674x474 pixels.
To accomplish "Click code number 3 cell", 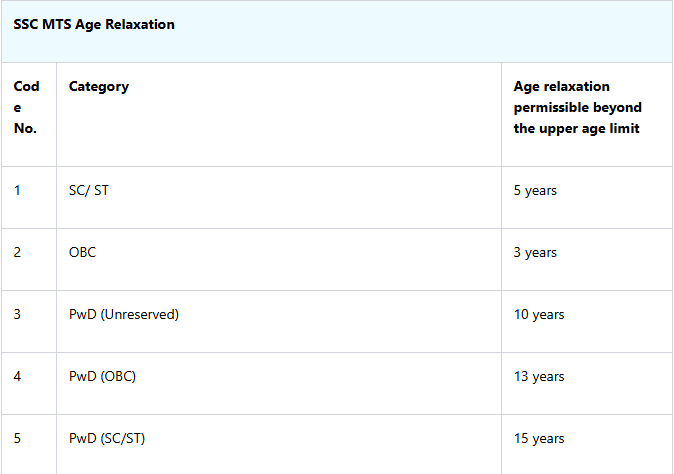I will 17,314.
